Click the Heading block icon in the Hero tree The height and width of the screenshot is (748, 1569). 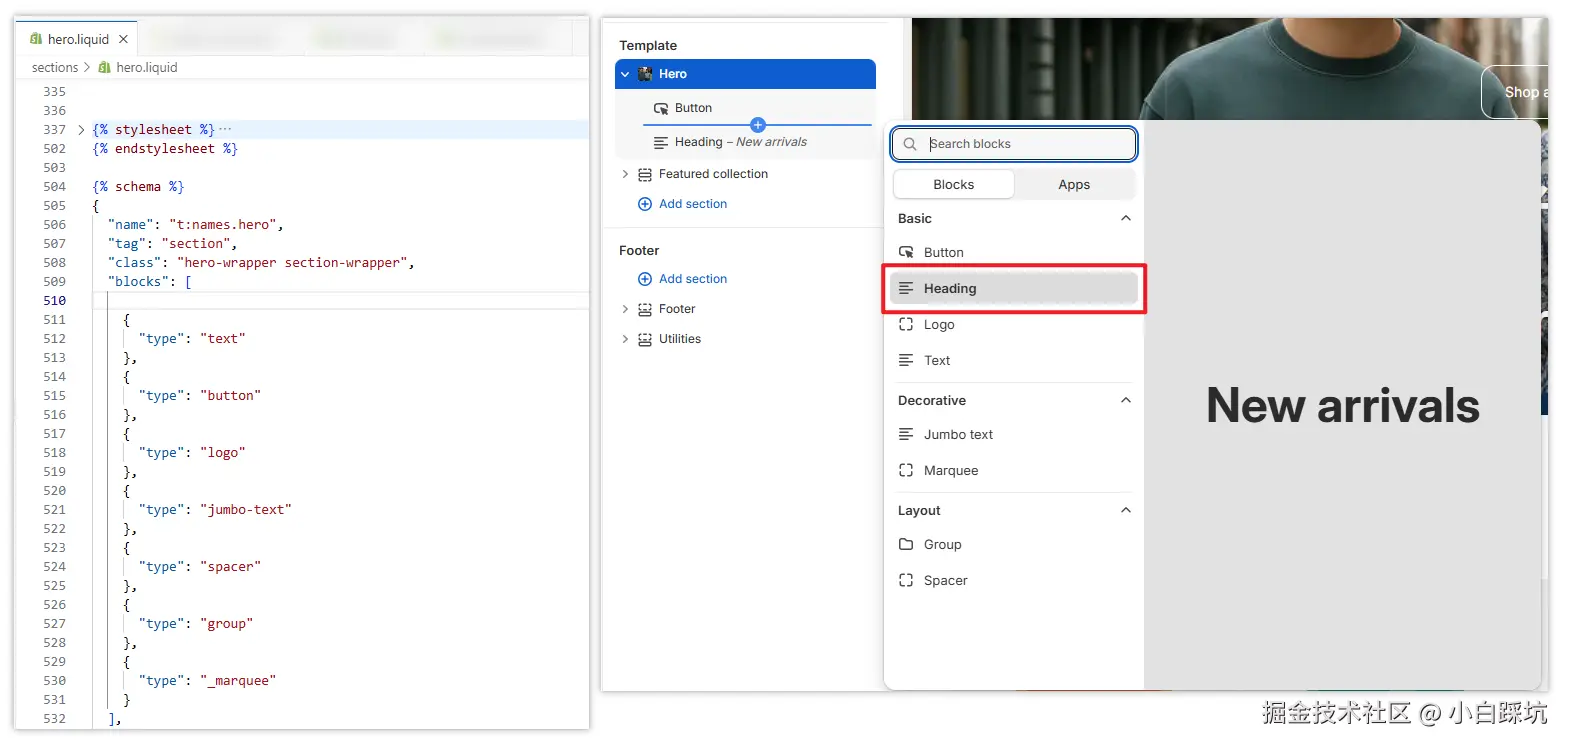661,142
